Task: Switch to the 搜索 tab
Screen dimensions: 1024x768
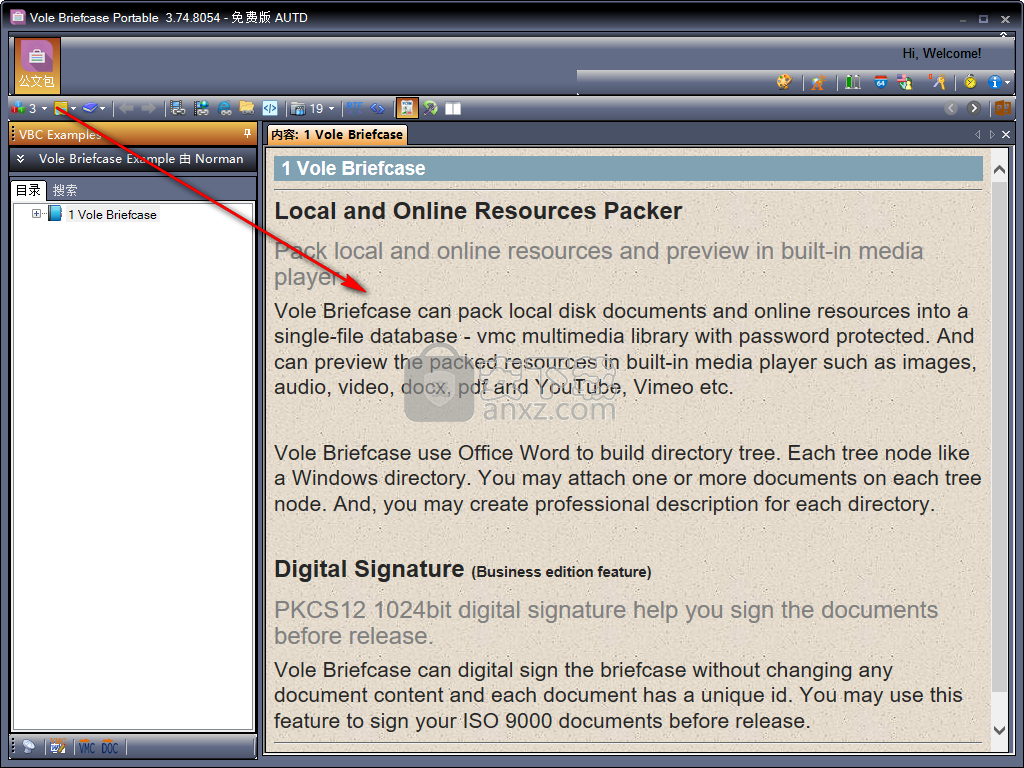Action: tap(65, 190)
